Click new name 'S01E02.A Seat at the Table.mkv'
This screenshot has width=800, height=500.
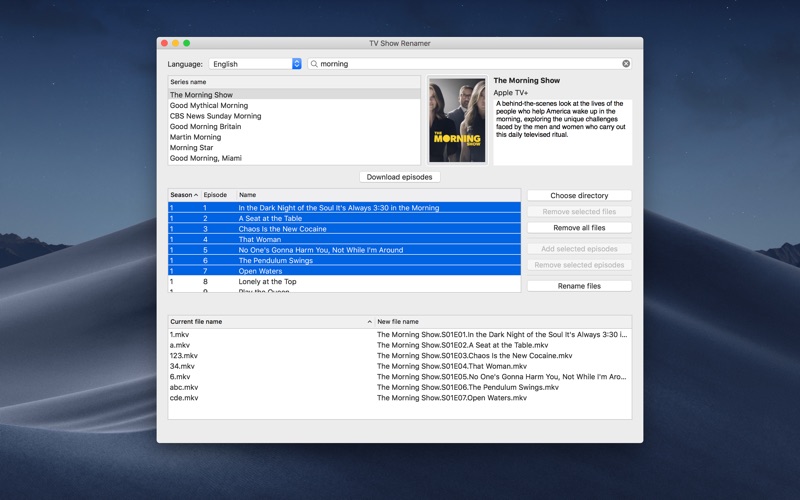(463, 345)
